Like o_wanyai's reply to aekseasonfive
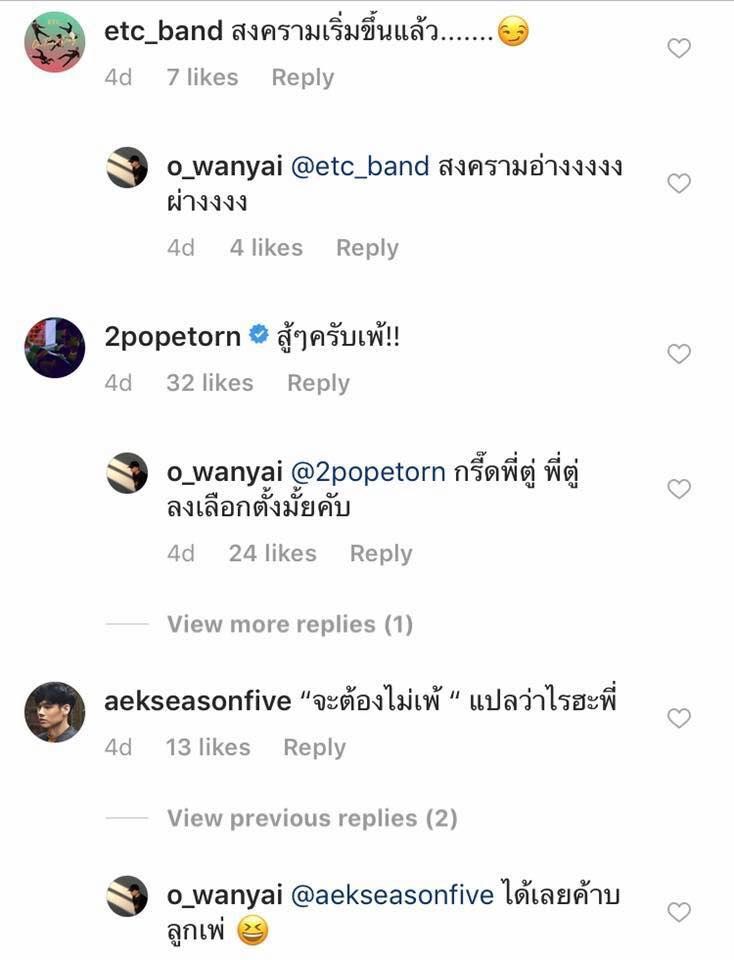The width and height of the screenshot is (734, 960). point(679,912)
